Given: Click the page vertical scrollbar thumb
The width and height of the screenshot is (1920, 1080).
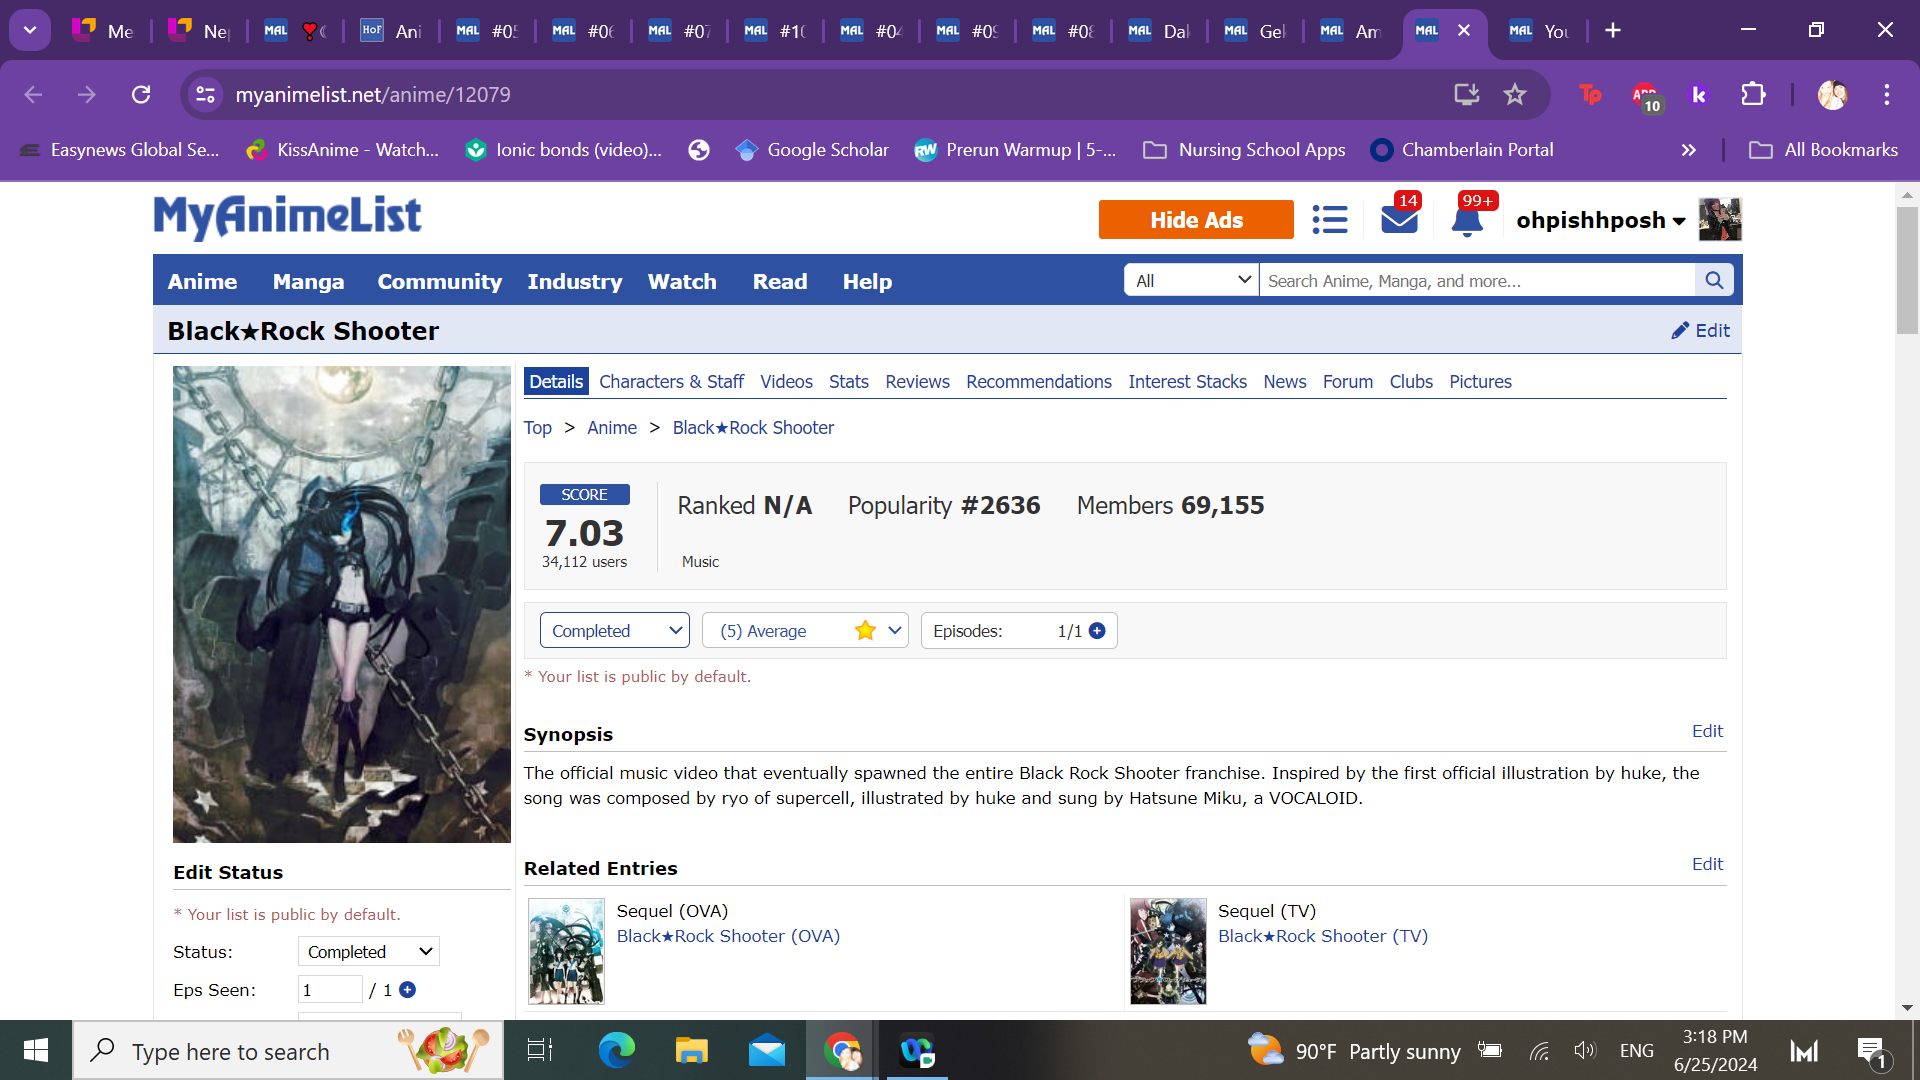Looking at the screenshot, I should (x=1907, y=270).
